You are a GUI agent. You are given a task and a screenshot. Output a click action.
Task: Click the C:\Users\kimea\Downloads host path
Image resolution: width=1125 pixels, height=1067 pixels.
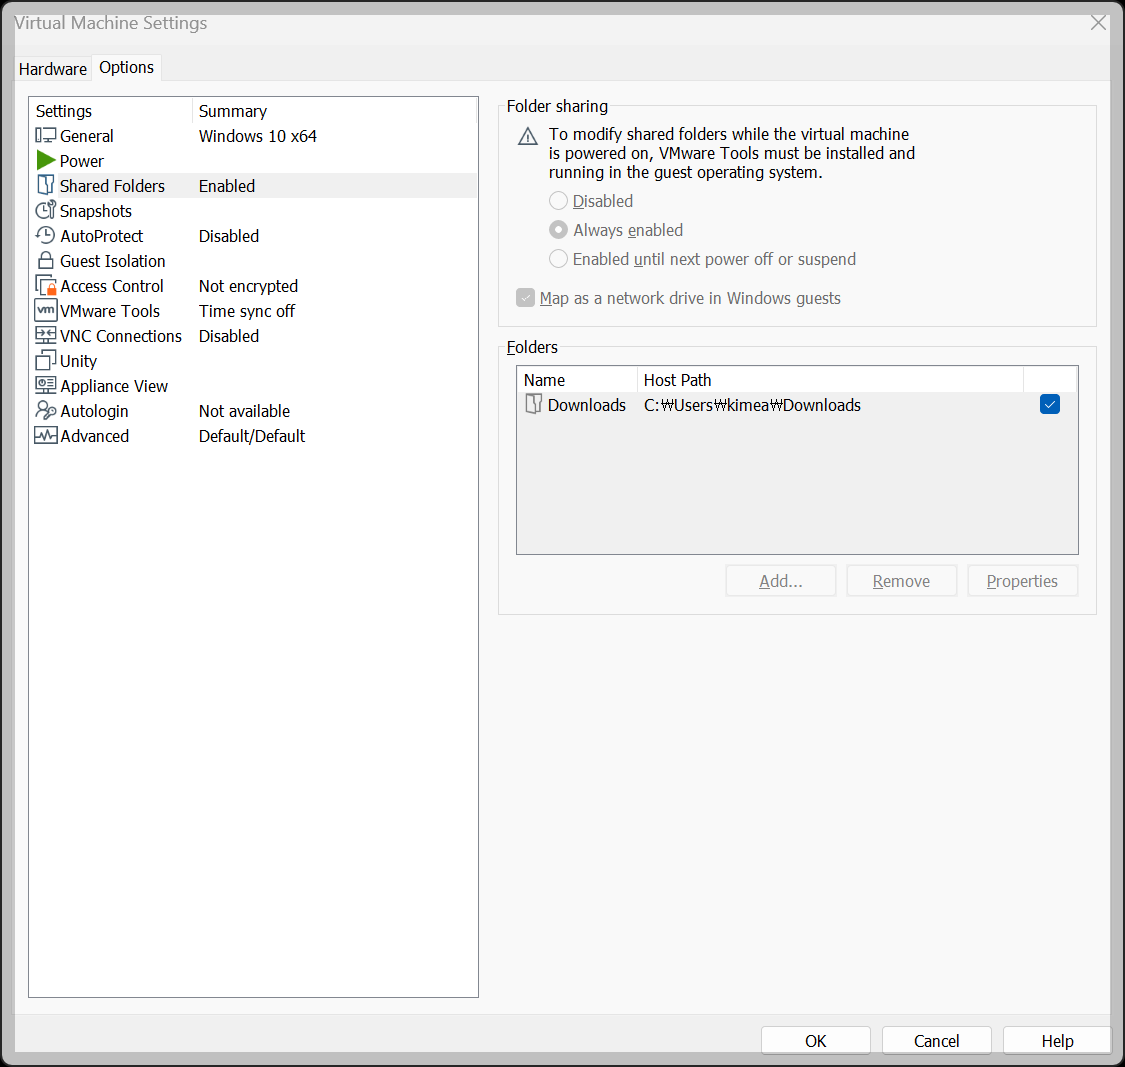click(752, 405)
